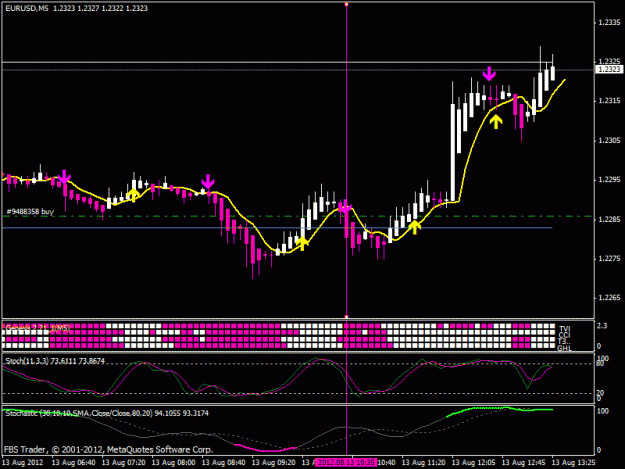Click the 13 Aug 13:25 time label
625x469 pixels.
click(x=574, y=462)
